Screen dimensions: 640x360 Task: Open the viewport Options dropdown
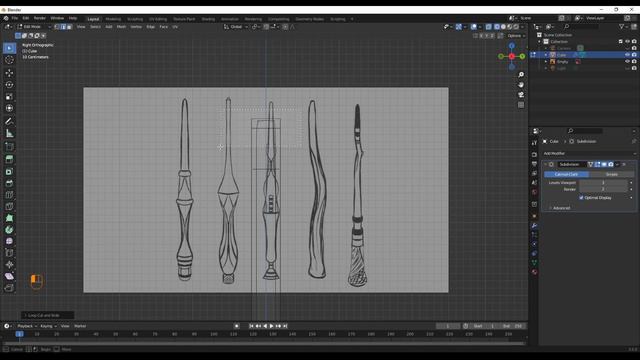pyautogui.click(x=516, y=36)
